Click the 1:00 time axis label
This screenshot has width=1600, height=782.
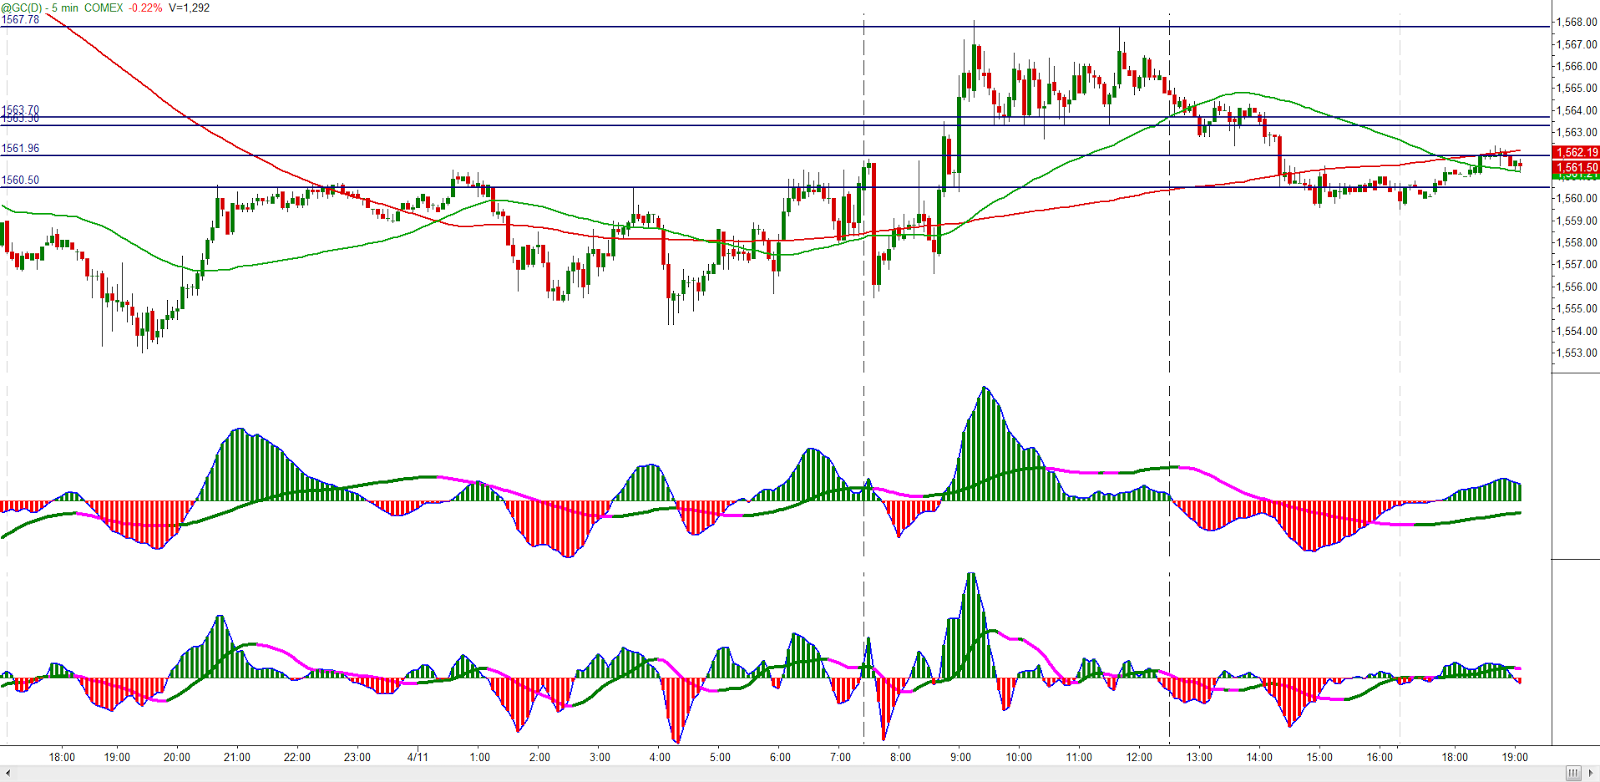[480, 757]
